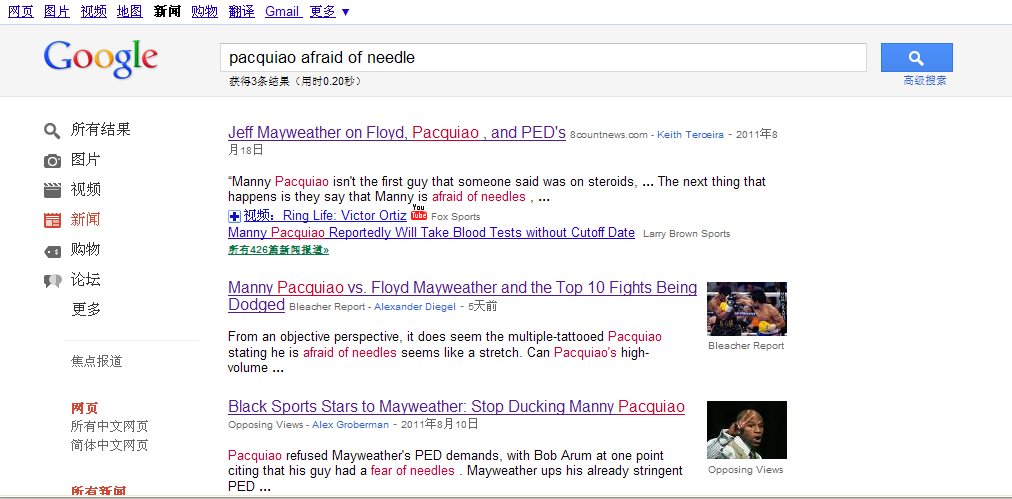The height and width of the screenshot is (499, 1012).
Task: Click the Opposing Views Mayweather thumbnail
Action: [747, 430]
